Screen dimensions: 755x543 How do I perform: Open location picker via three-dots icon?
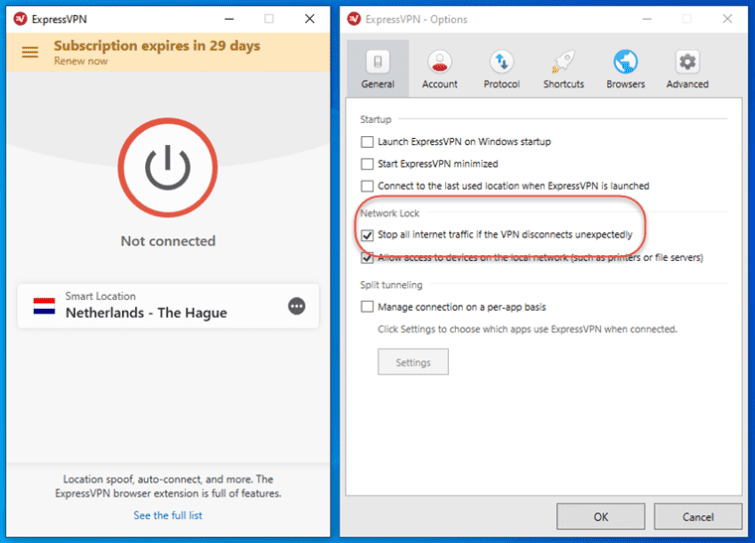(x=297, y=306)
